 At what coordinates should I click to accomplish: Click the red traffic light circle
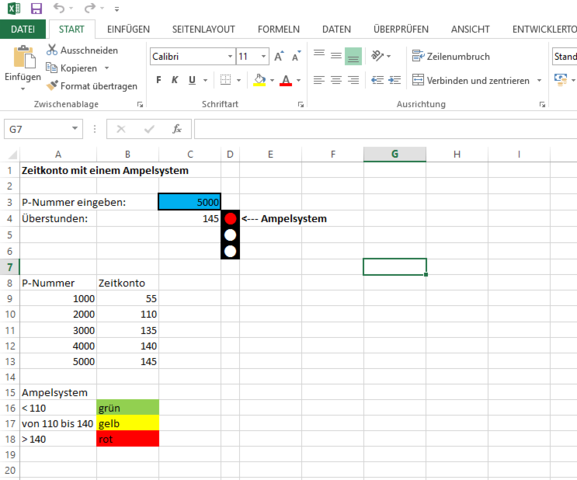coord(230,219)
